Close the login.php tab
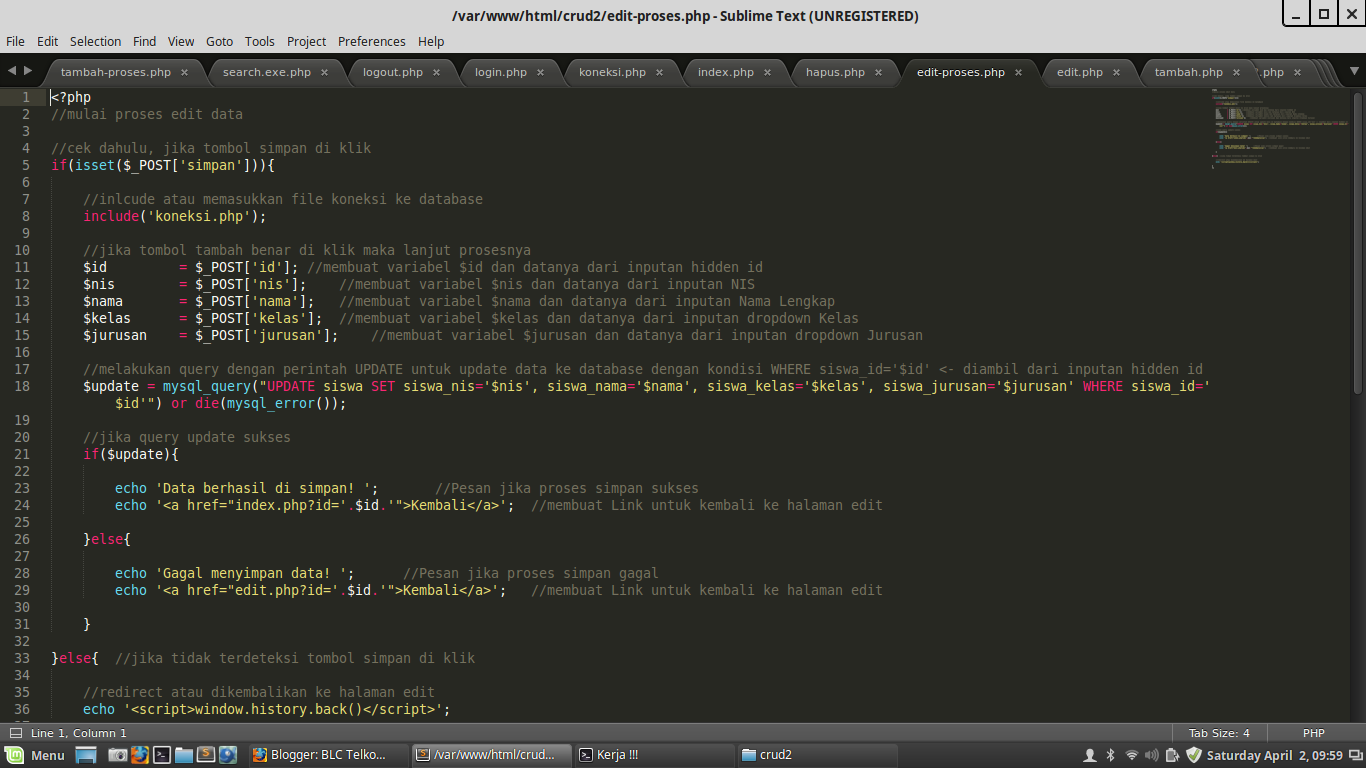This screenshot has height=768, width=1366. [x=540, y=72]
